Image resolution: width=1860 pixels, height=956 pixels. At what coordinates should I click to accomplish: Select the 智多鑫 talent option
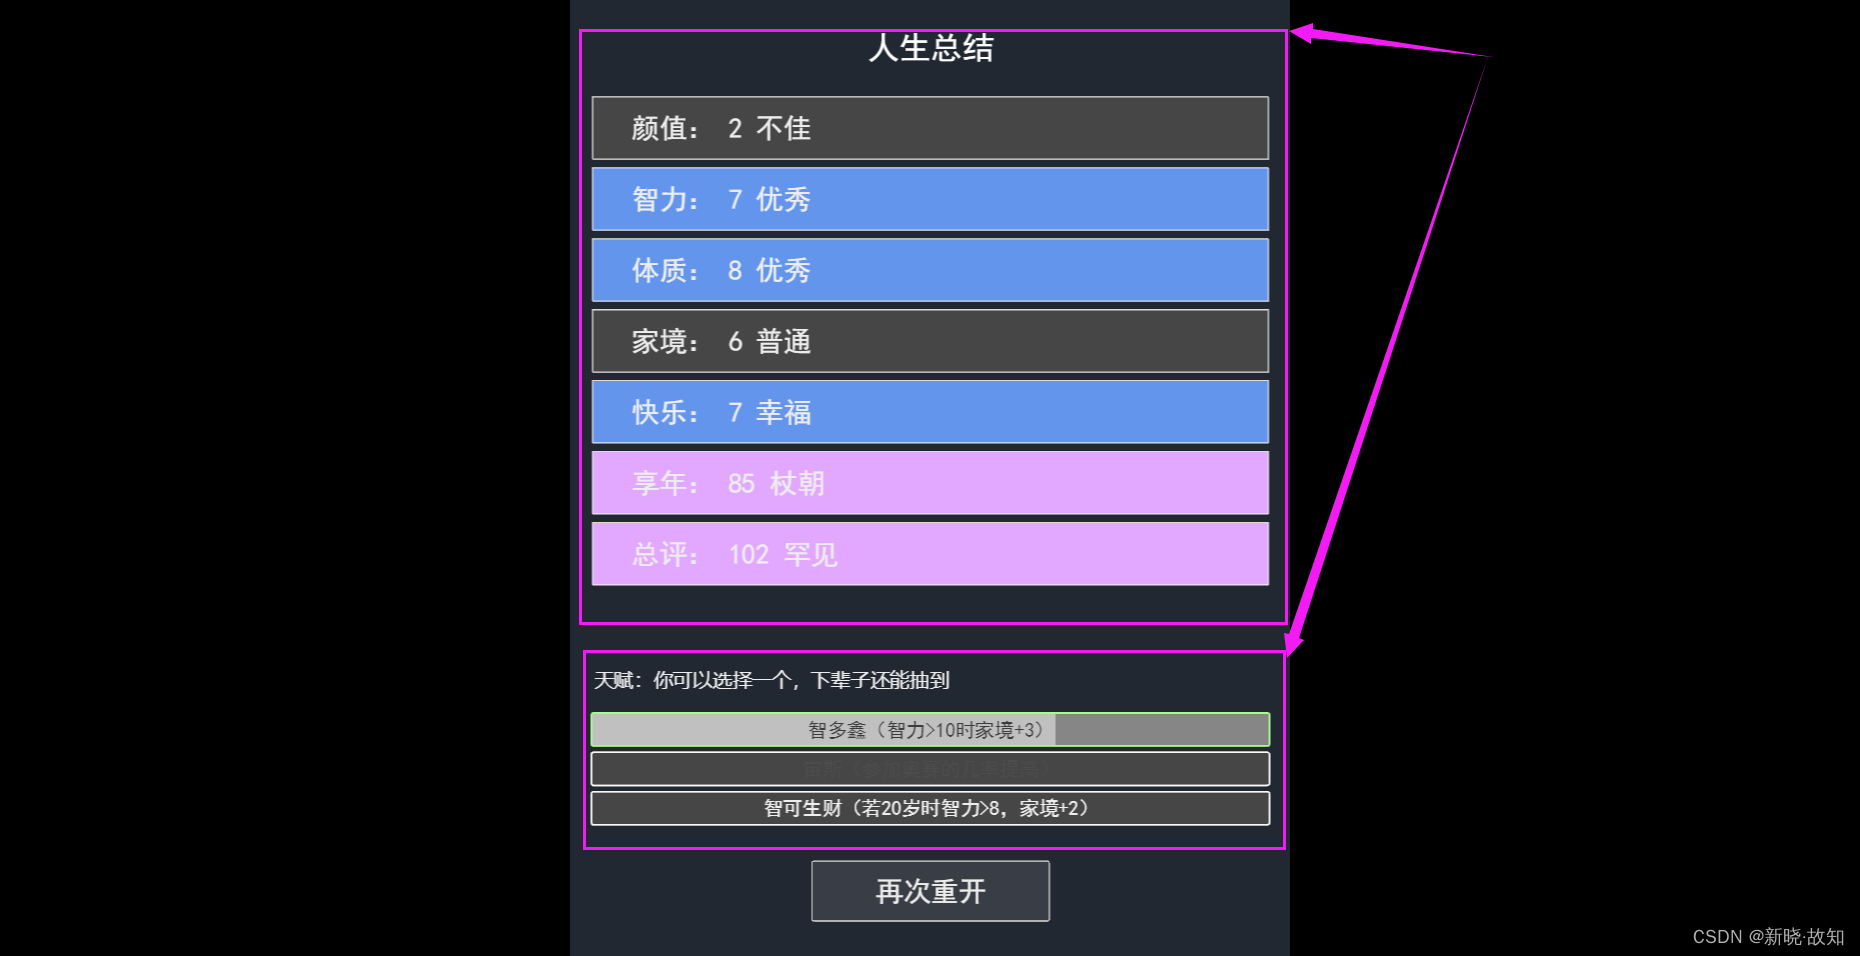(930, 730)
